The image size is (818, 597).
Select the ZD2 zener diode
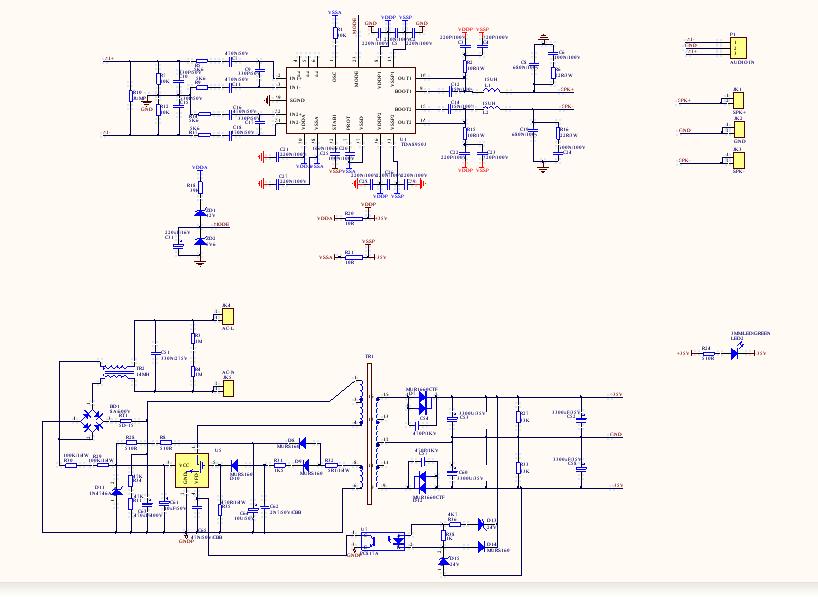coord(200,241)
